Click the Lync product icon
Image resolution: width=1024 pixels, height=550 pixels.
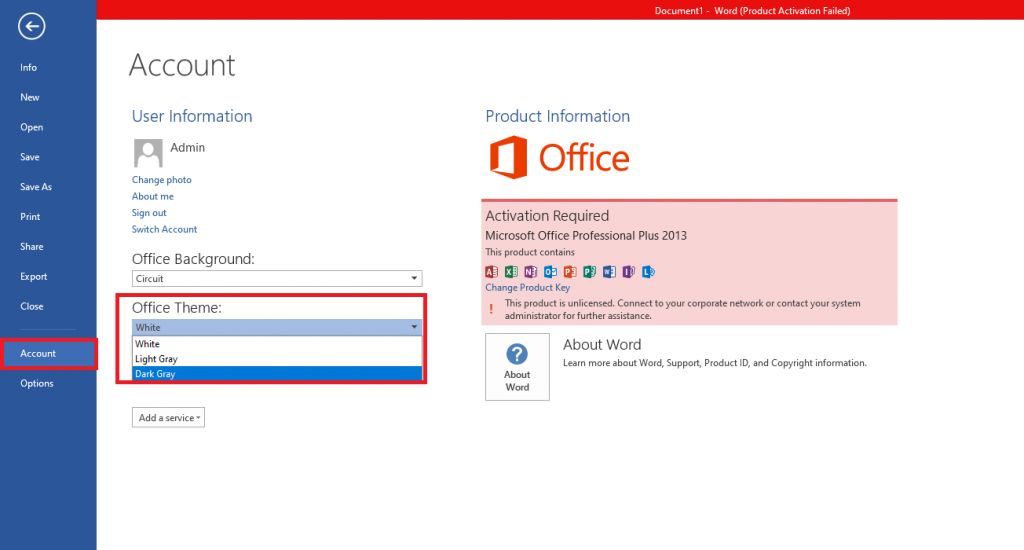[648, 272]
